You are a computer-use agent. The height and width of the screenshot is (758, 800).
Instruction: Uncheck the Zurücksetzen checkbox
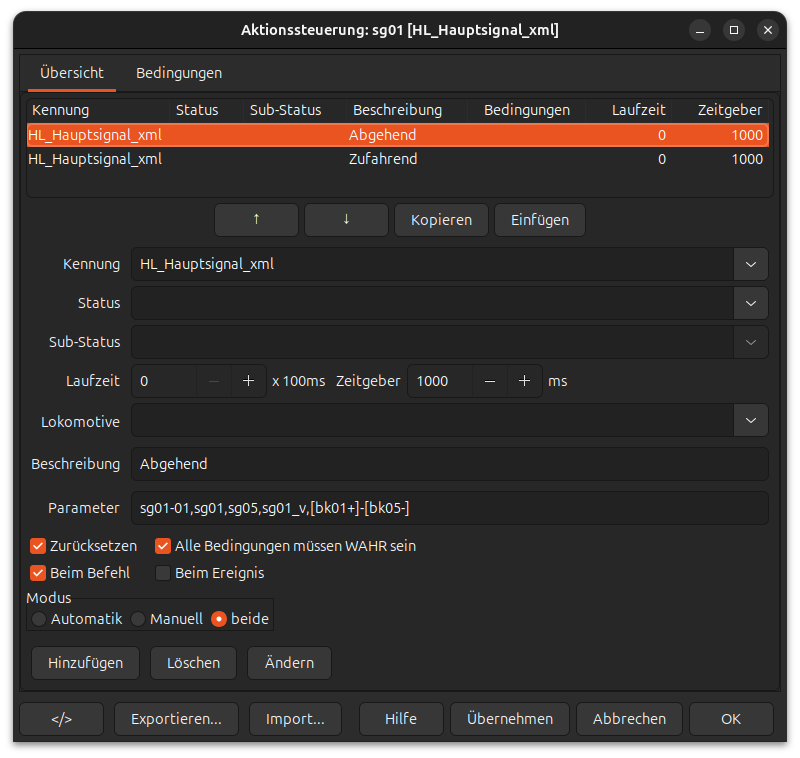coord(39,546)
